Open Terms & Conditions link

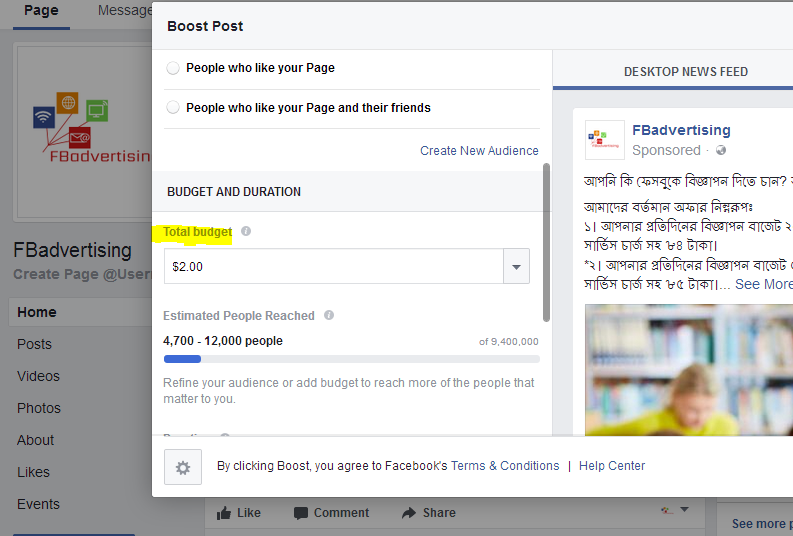(x=505, y=466)
